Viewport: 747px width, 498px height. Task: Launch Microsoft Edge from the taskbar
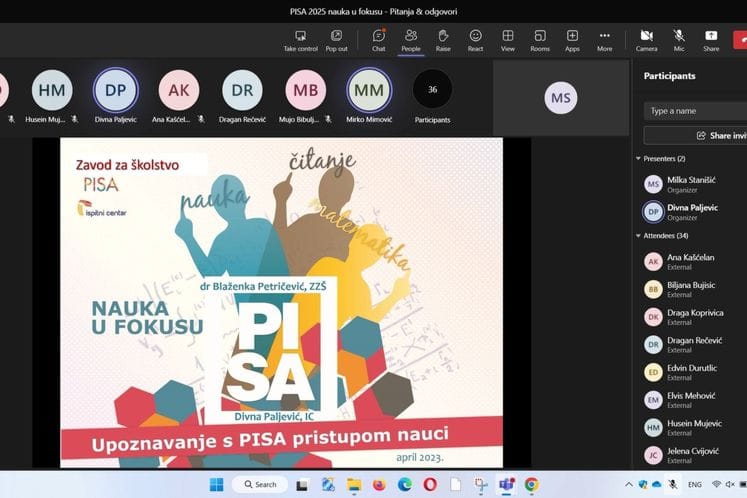click(x=405, y=485)
